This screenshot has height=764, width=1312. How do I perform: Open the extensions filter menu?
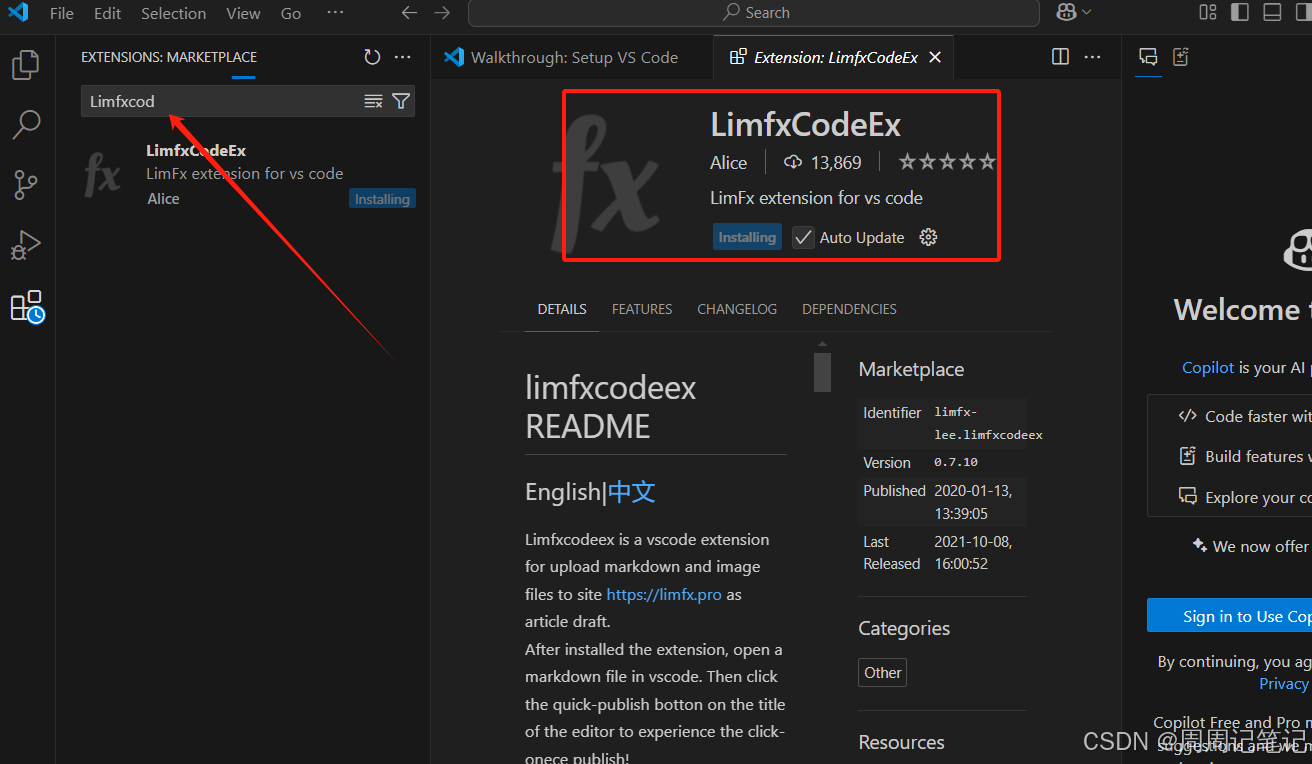point(401,101)
